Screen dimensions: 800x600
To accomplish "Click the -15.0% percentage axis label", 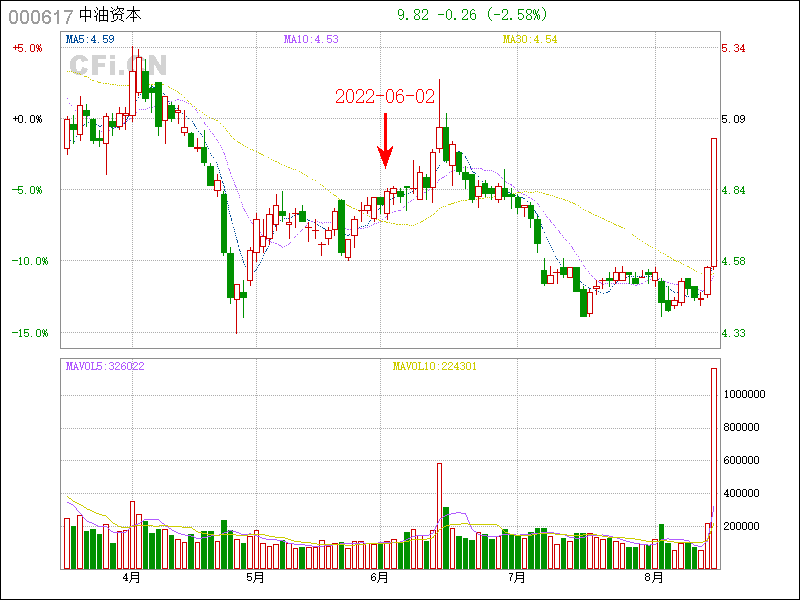I will click(30, 333).
